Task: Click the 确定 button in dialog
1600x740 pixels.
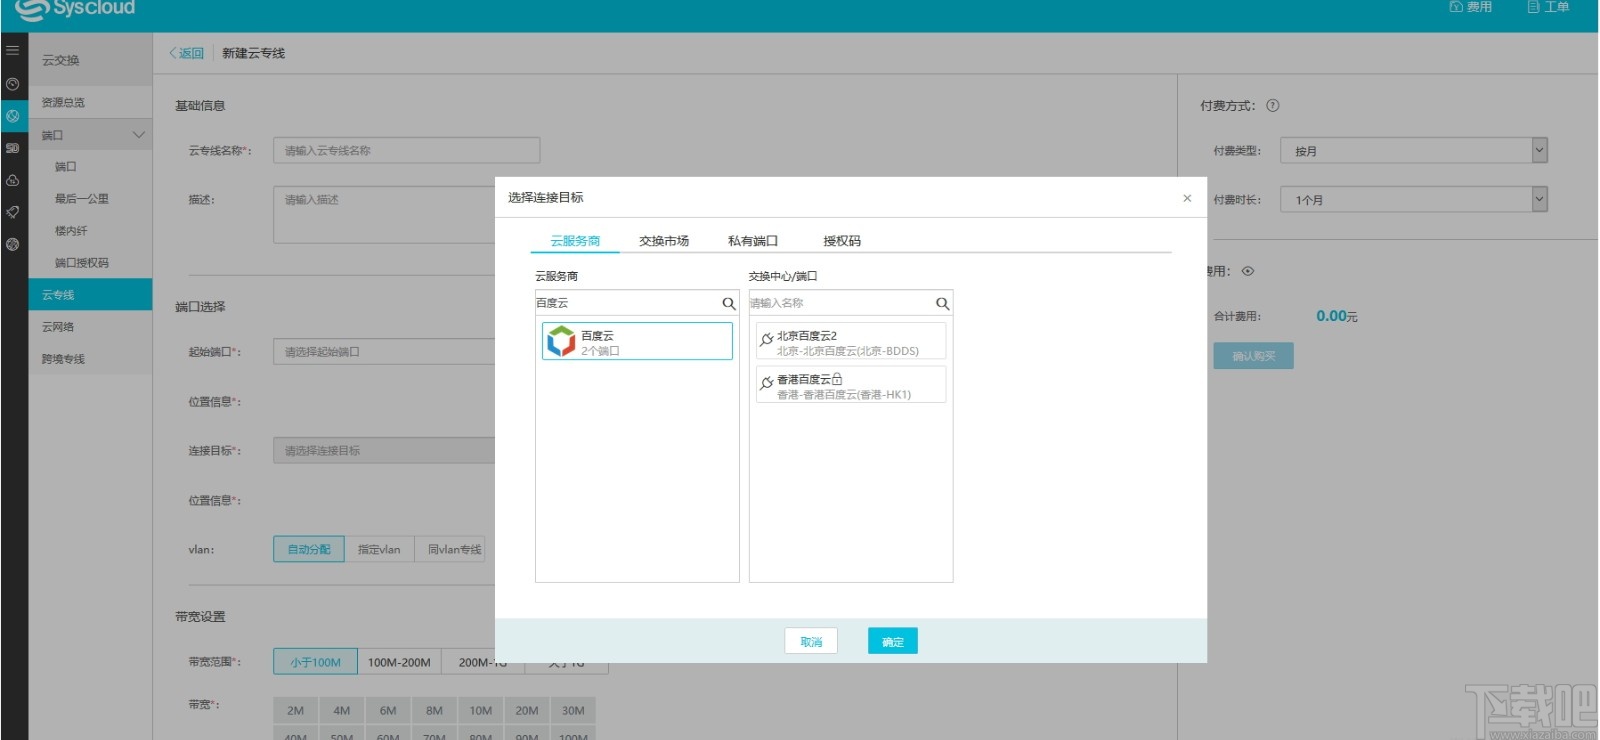Action: point(893,641)
